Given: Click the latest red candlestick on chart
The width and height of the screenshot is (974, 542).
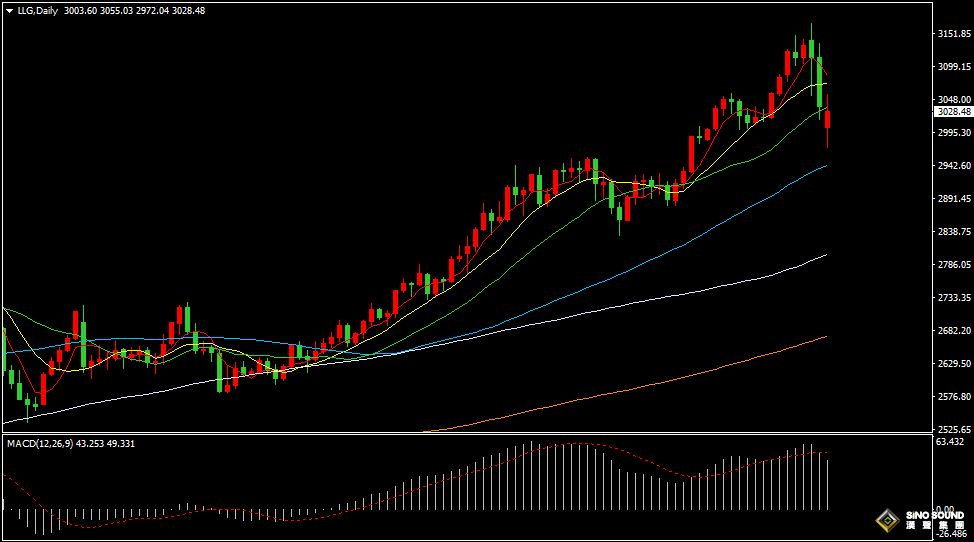Looking at the screenshot, I should [827, 119].
